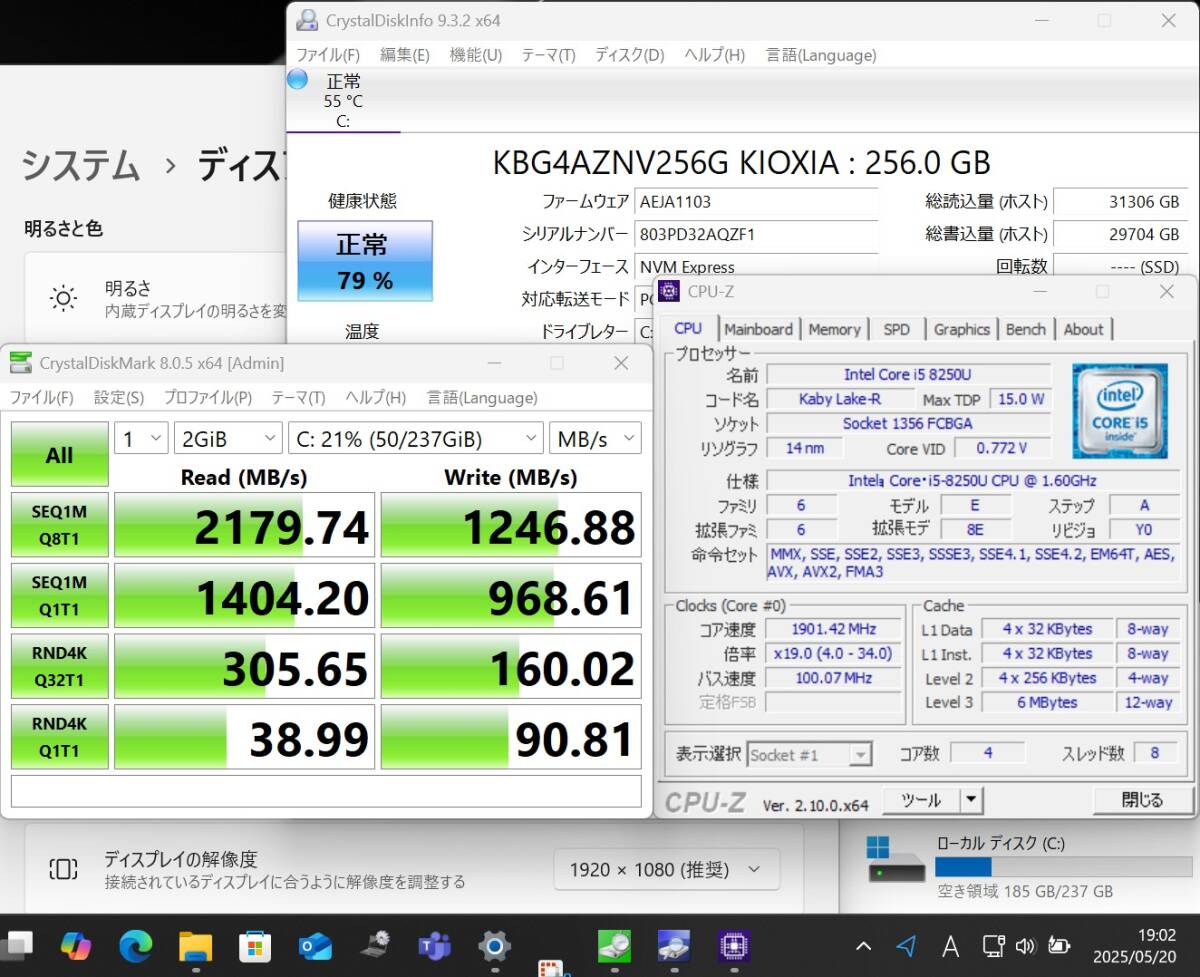Launch Microsoft Edge from the taskbar
Viewport: 1200px width, 977px height.
tap(136, 945)
